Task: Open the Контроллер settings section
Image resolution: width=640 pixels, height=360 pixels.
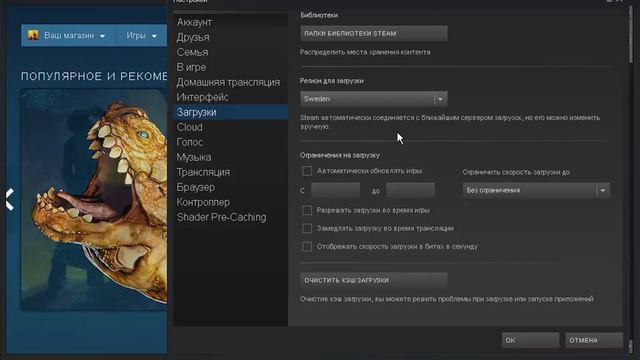Action: pyautogui.click(x=230, y=202)
